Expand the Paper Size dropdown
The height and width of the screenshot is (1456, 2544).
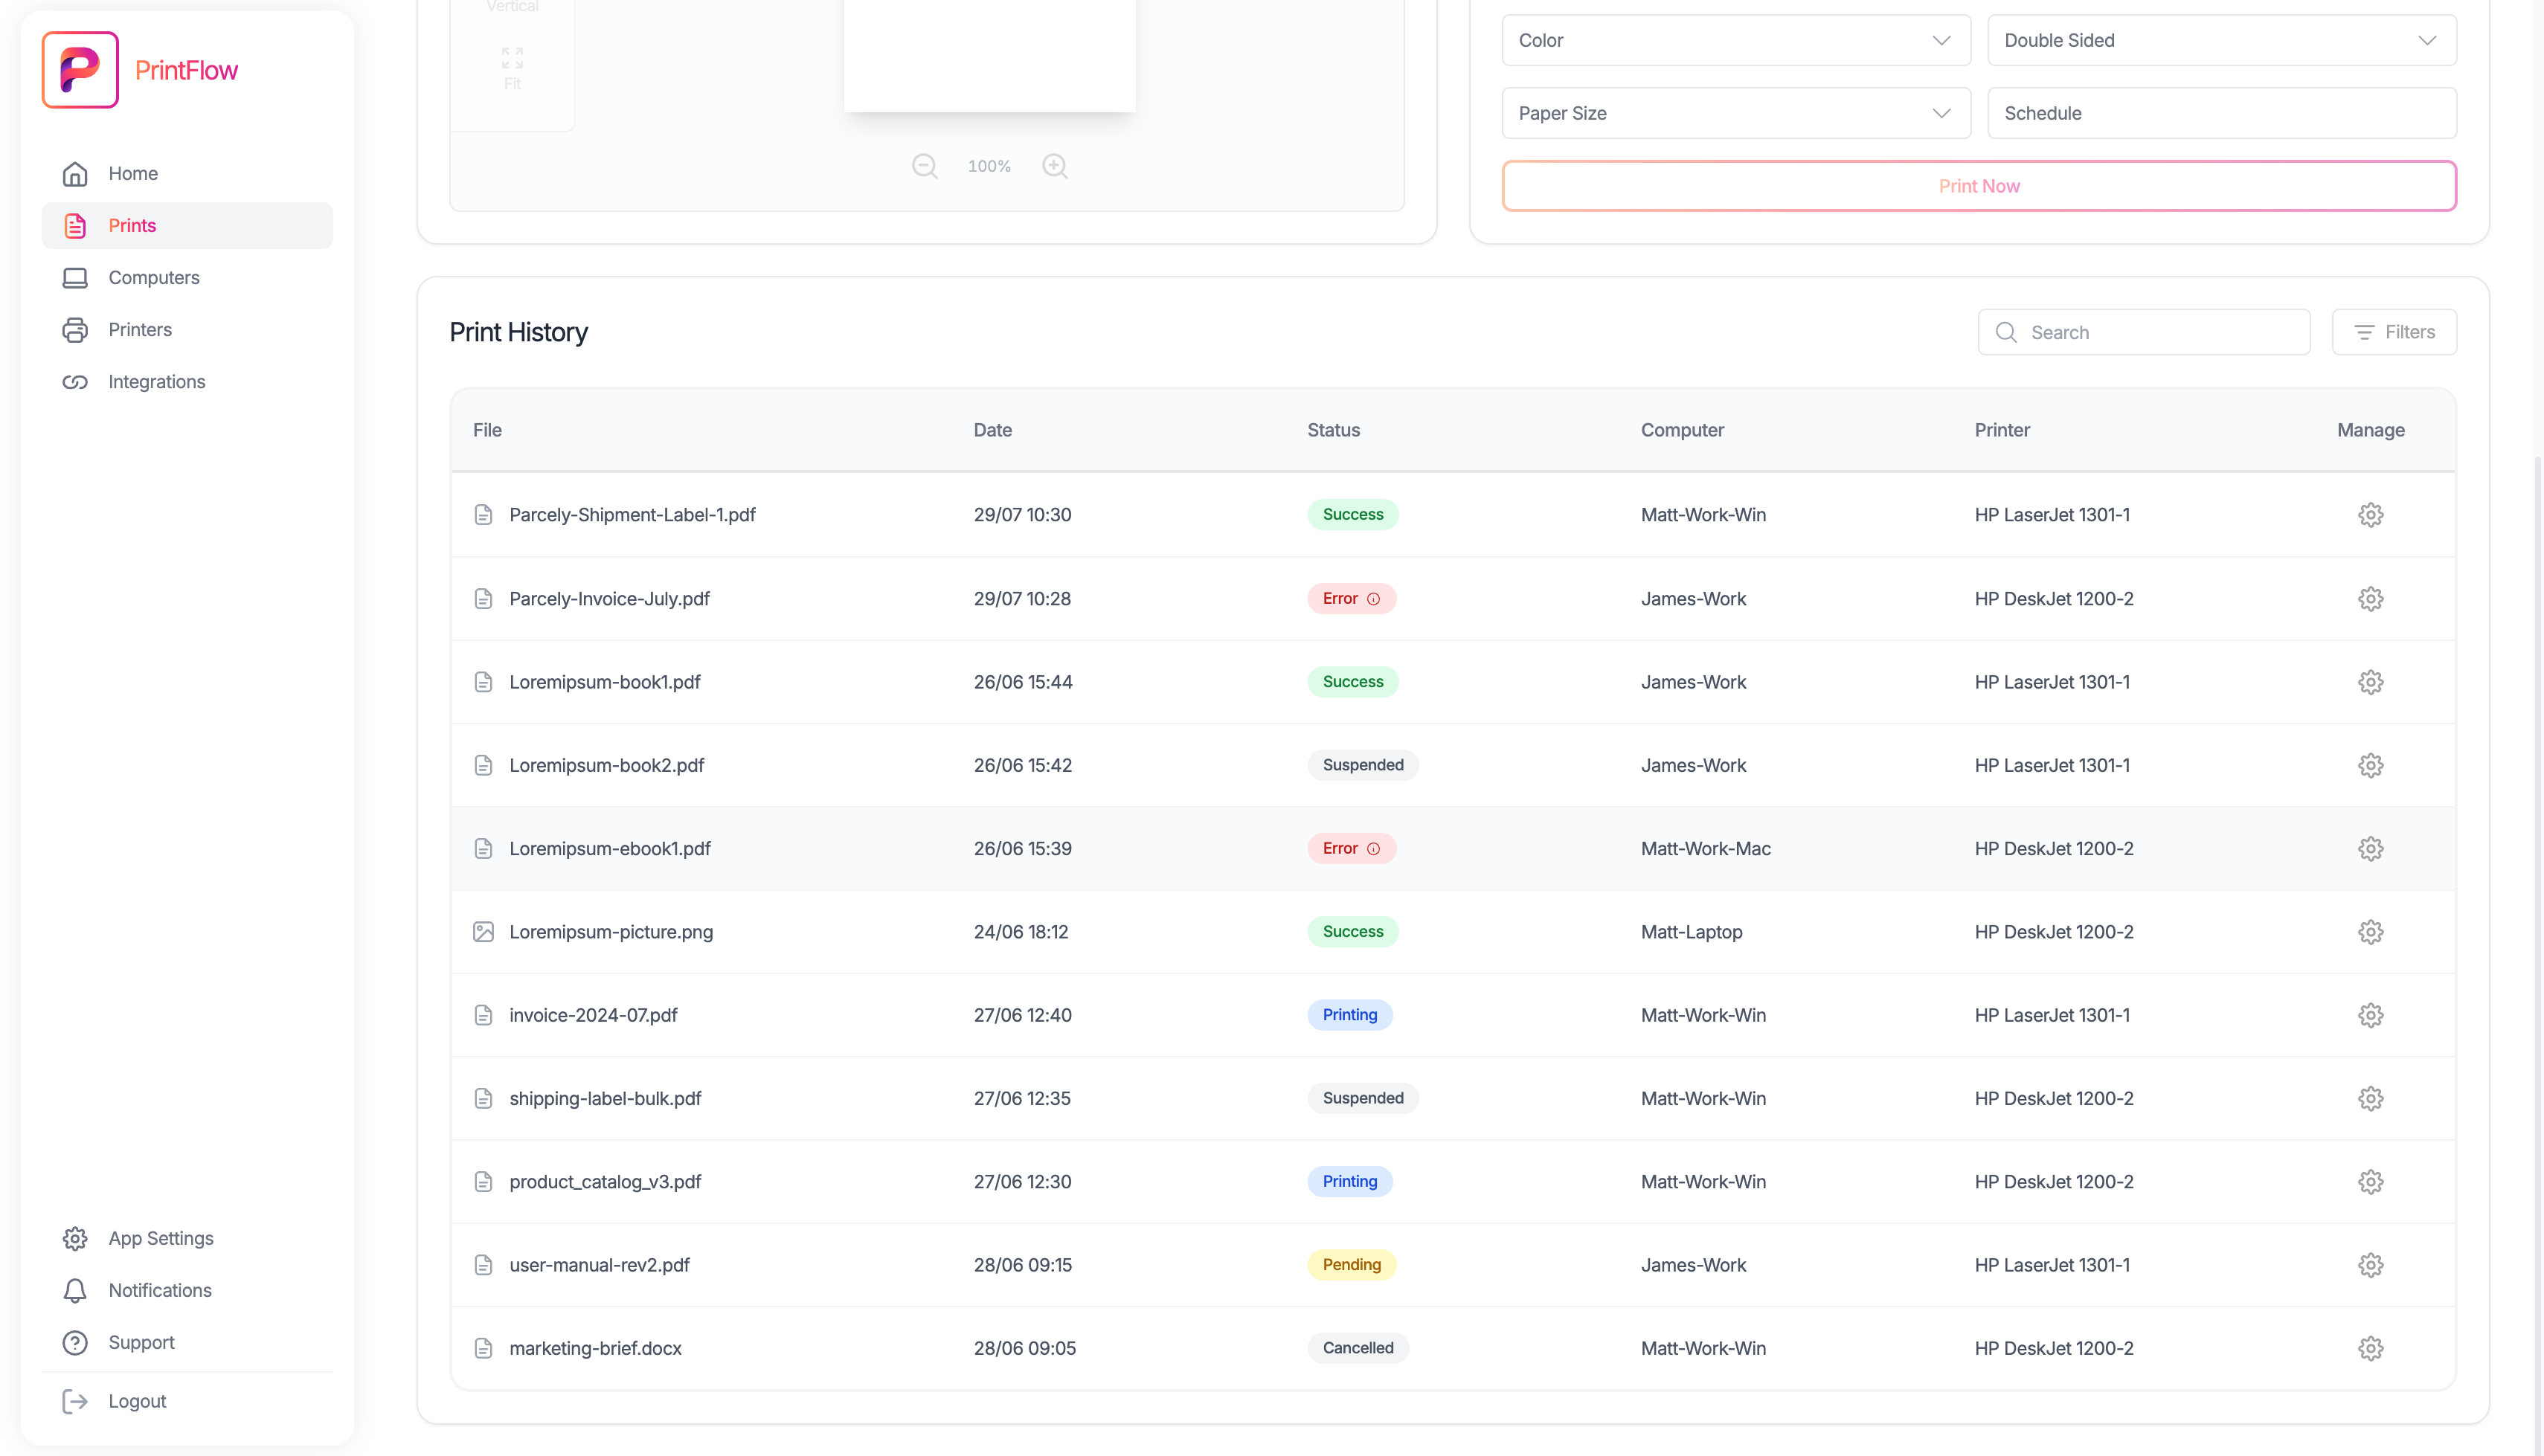tap(1735, 113)
